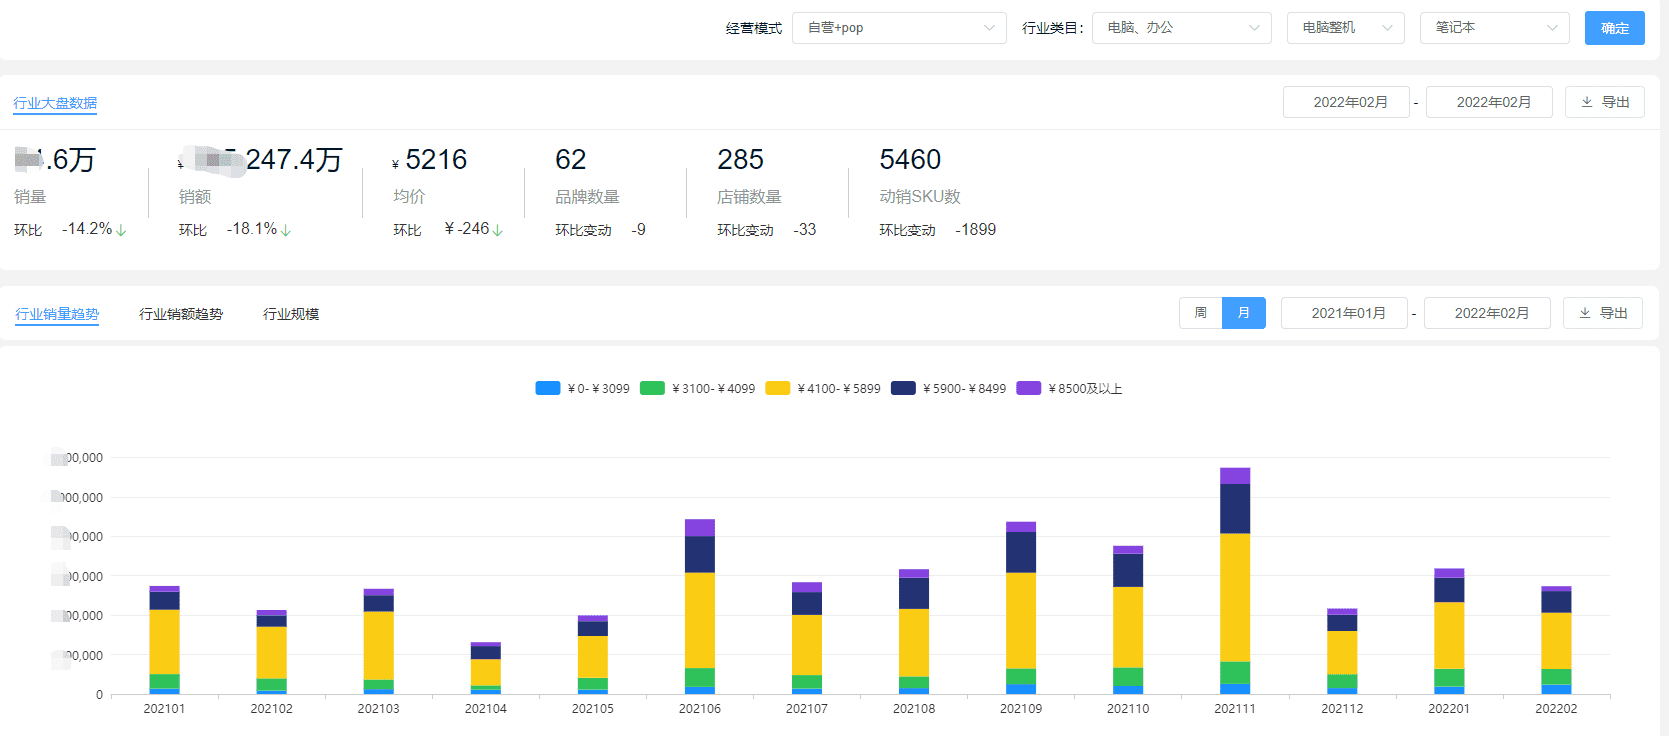The image size is (1669, 736).
Task: Select the 行业大盘数据 tab
Action: point(55,103)
